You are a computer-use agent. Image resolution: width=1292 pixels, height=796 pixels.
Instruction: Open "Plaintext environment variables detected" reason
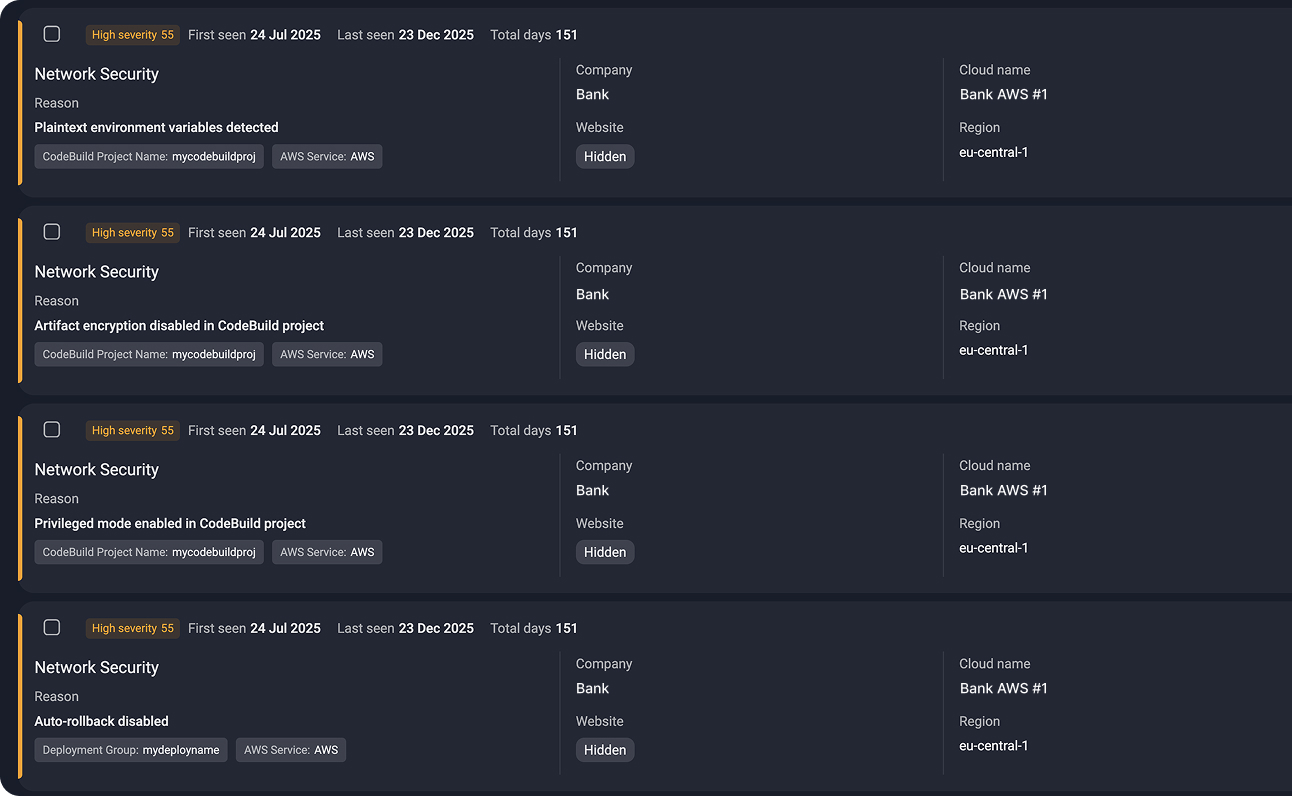(x=156, y=128)
